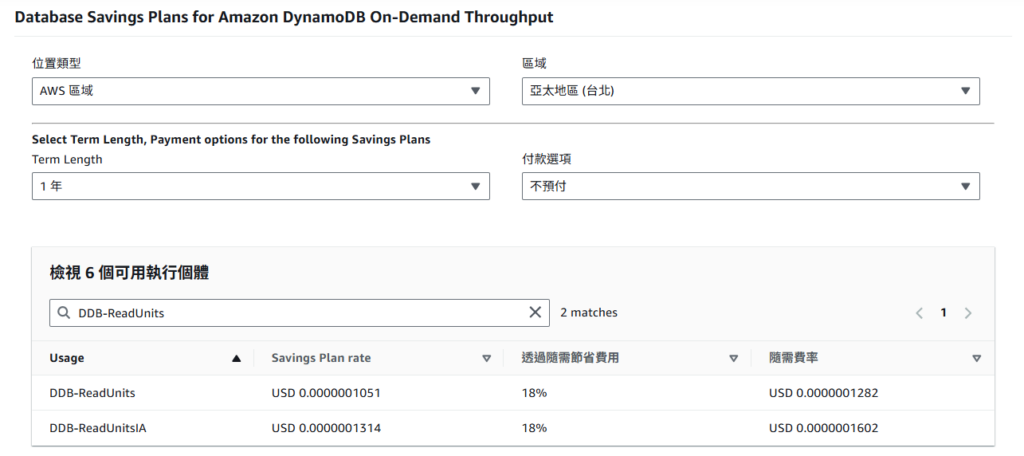The width and height of the screenshot is (1024, 456).
Task: Click the Usage column header
Action: (x=67, y=358)
